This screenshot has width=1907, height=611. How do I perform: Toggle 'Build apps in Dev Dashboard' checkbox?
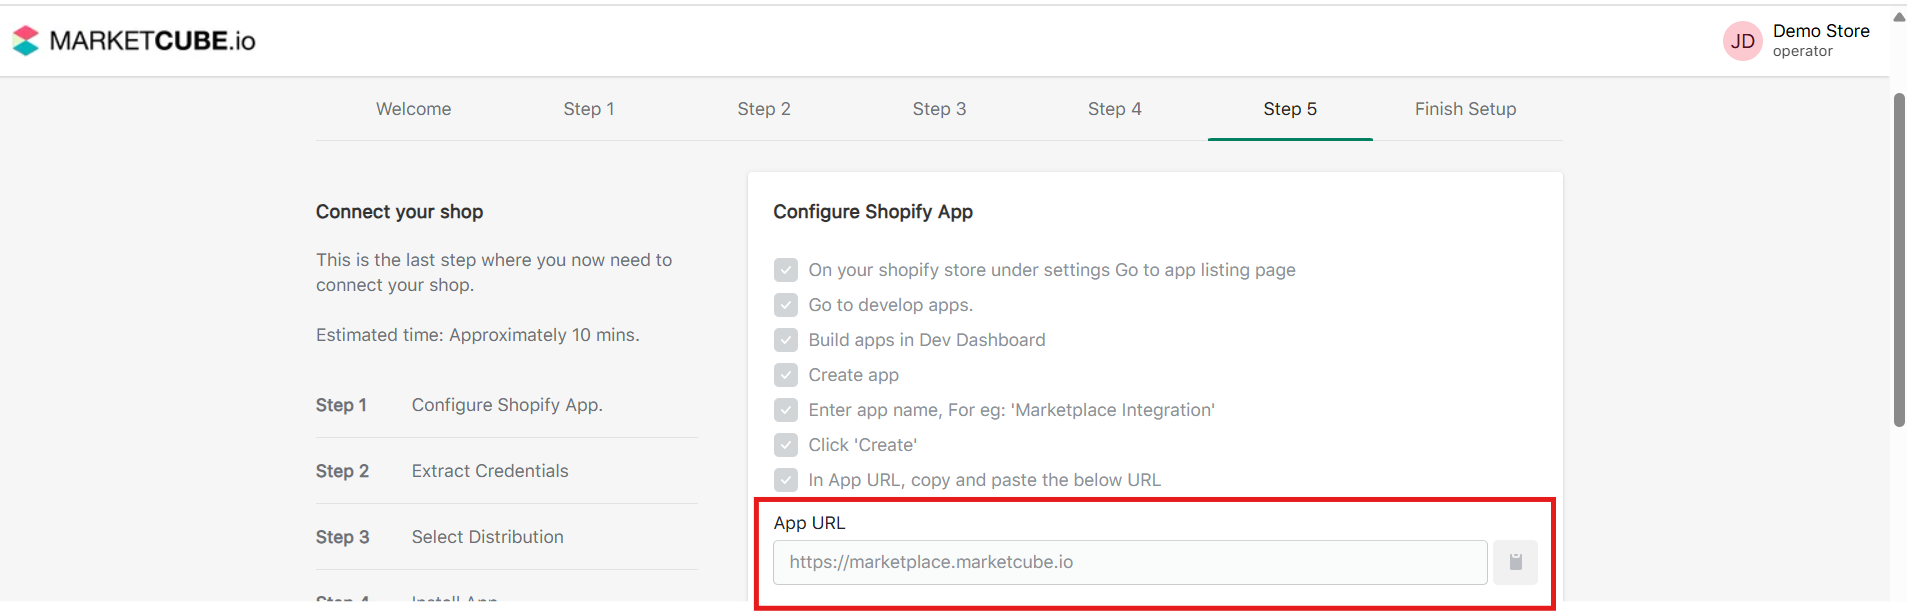tap(786, 340)
